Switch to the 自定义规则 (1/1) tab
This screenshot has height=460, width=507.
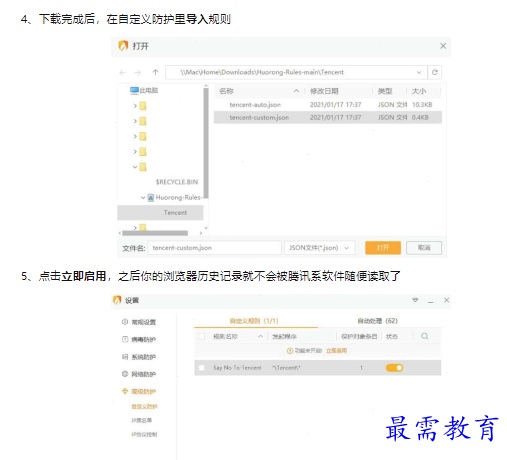tap(254, 321)
